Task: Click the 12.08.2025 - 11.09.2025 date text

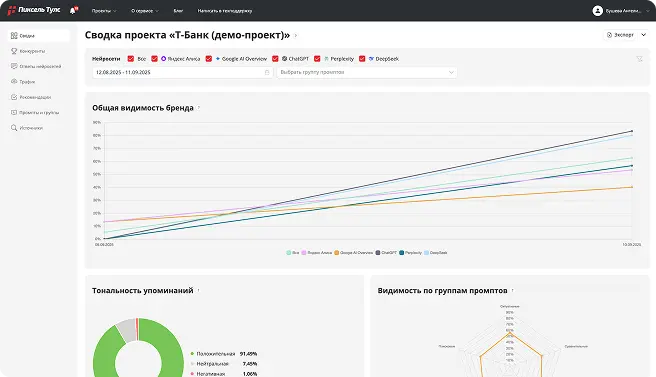Action: tap(123, 72)
